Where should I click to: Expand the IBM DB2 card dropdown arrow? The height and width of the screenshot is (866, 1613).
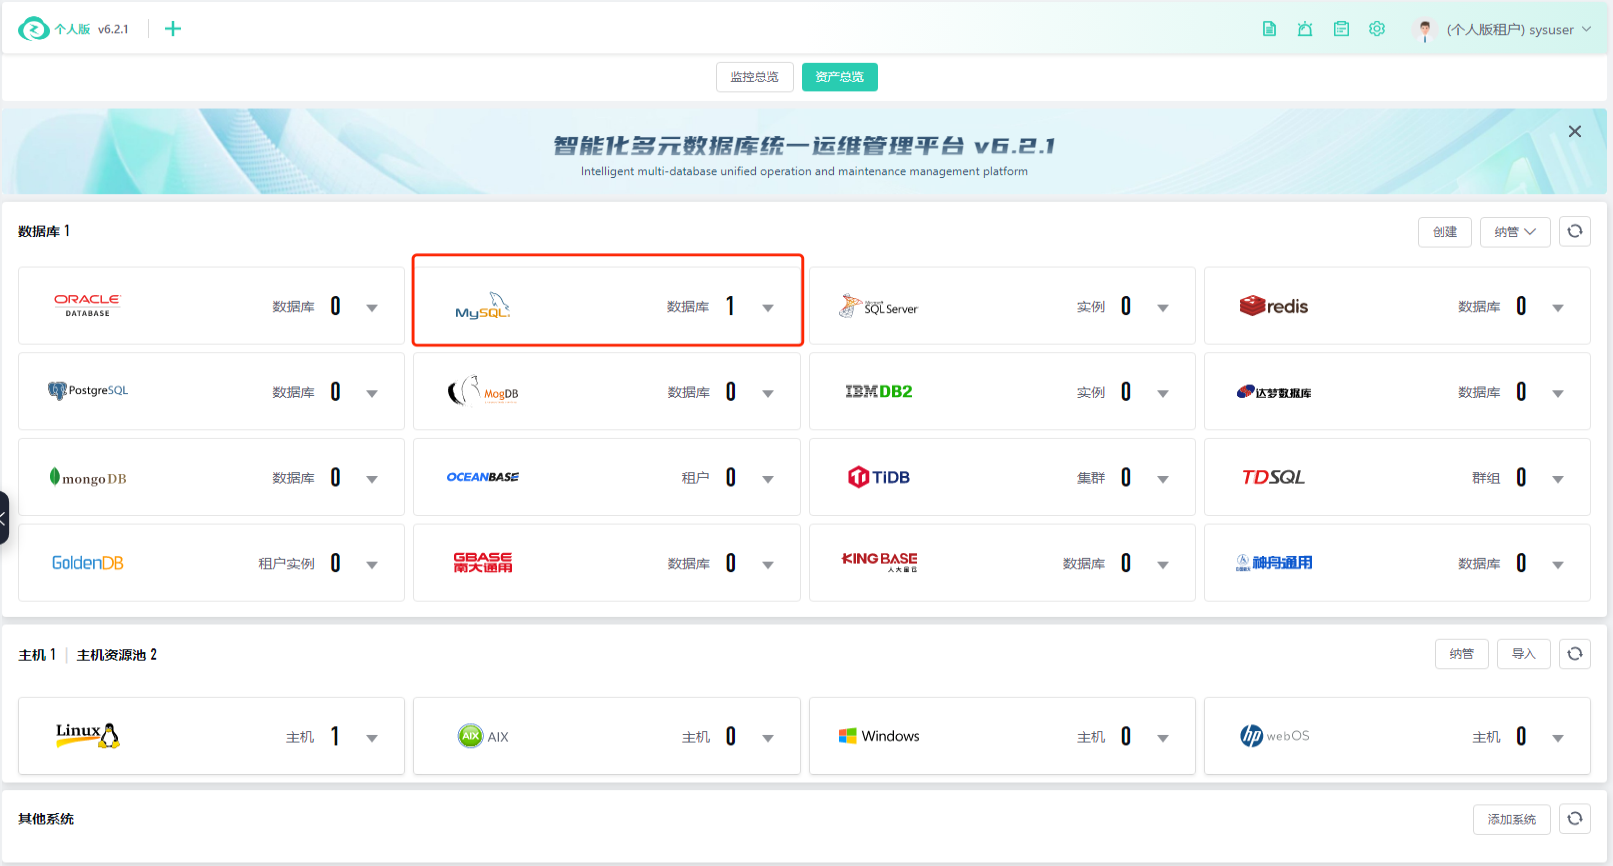[1163, 394]
